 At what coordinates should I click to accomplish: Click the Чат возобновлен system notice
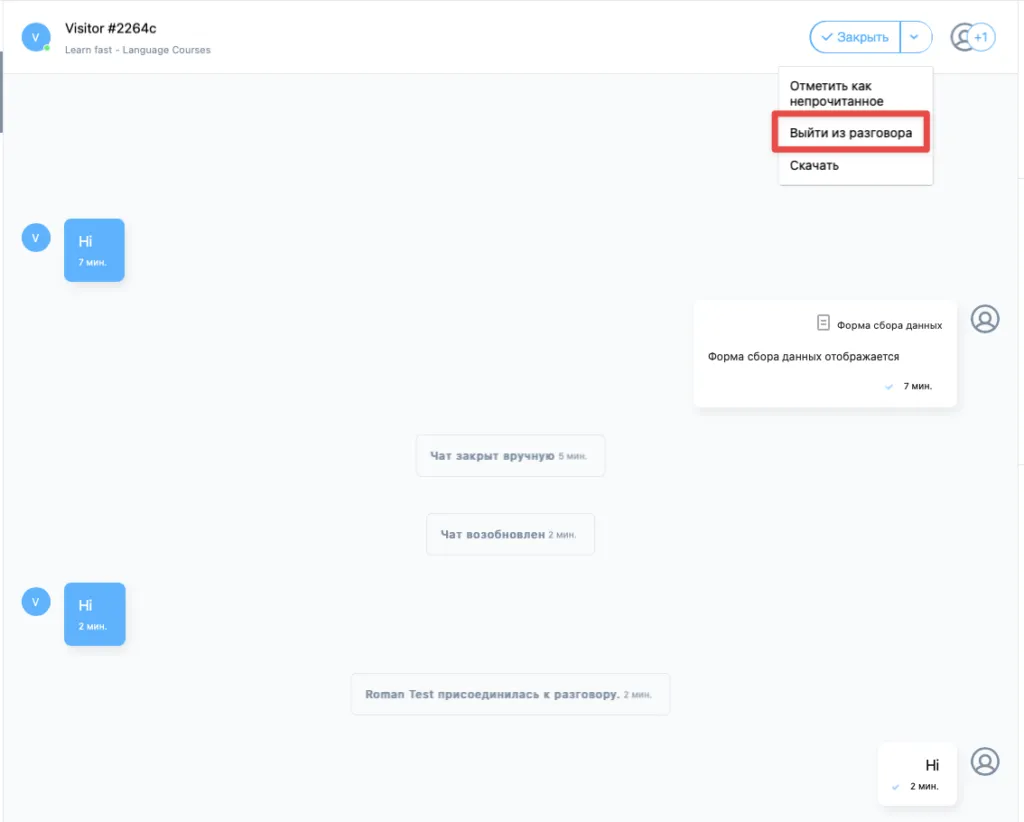pyautogui.click(x=510, y=534)
